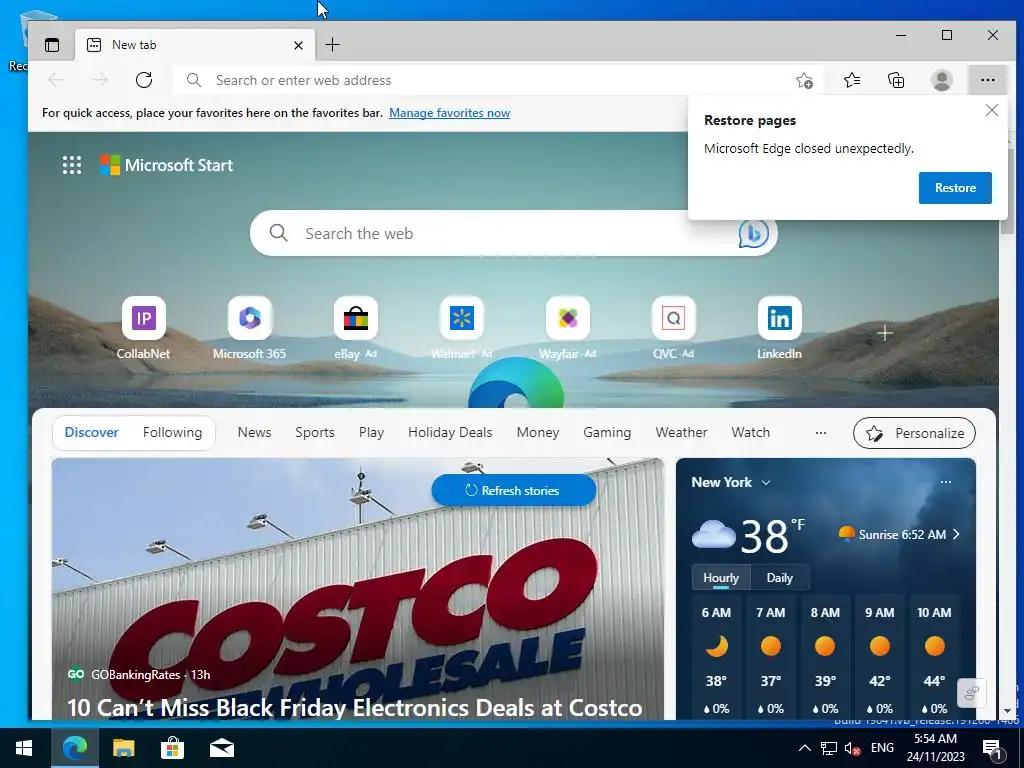Open the tab actions menu icon
This screenshot has height=768, width=1024.
(52, 45)
